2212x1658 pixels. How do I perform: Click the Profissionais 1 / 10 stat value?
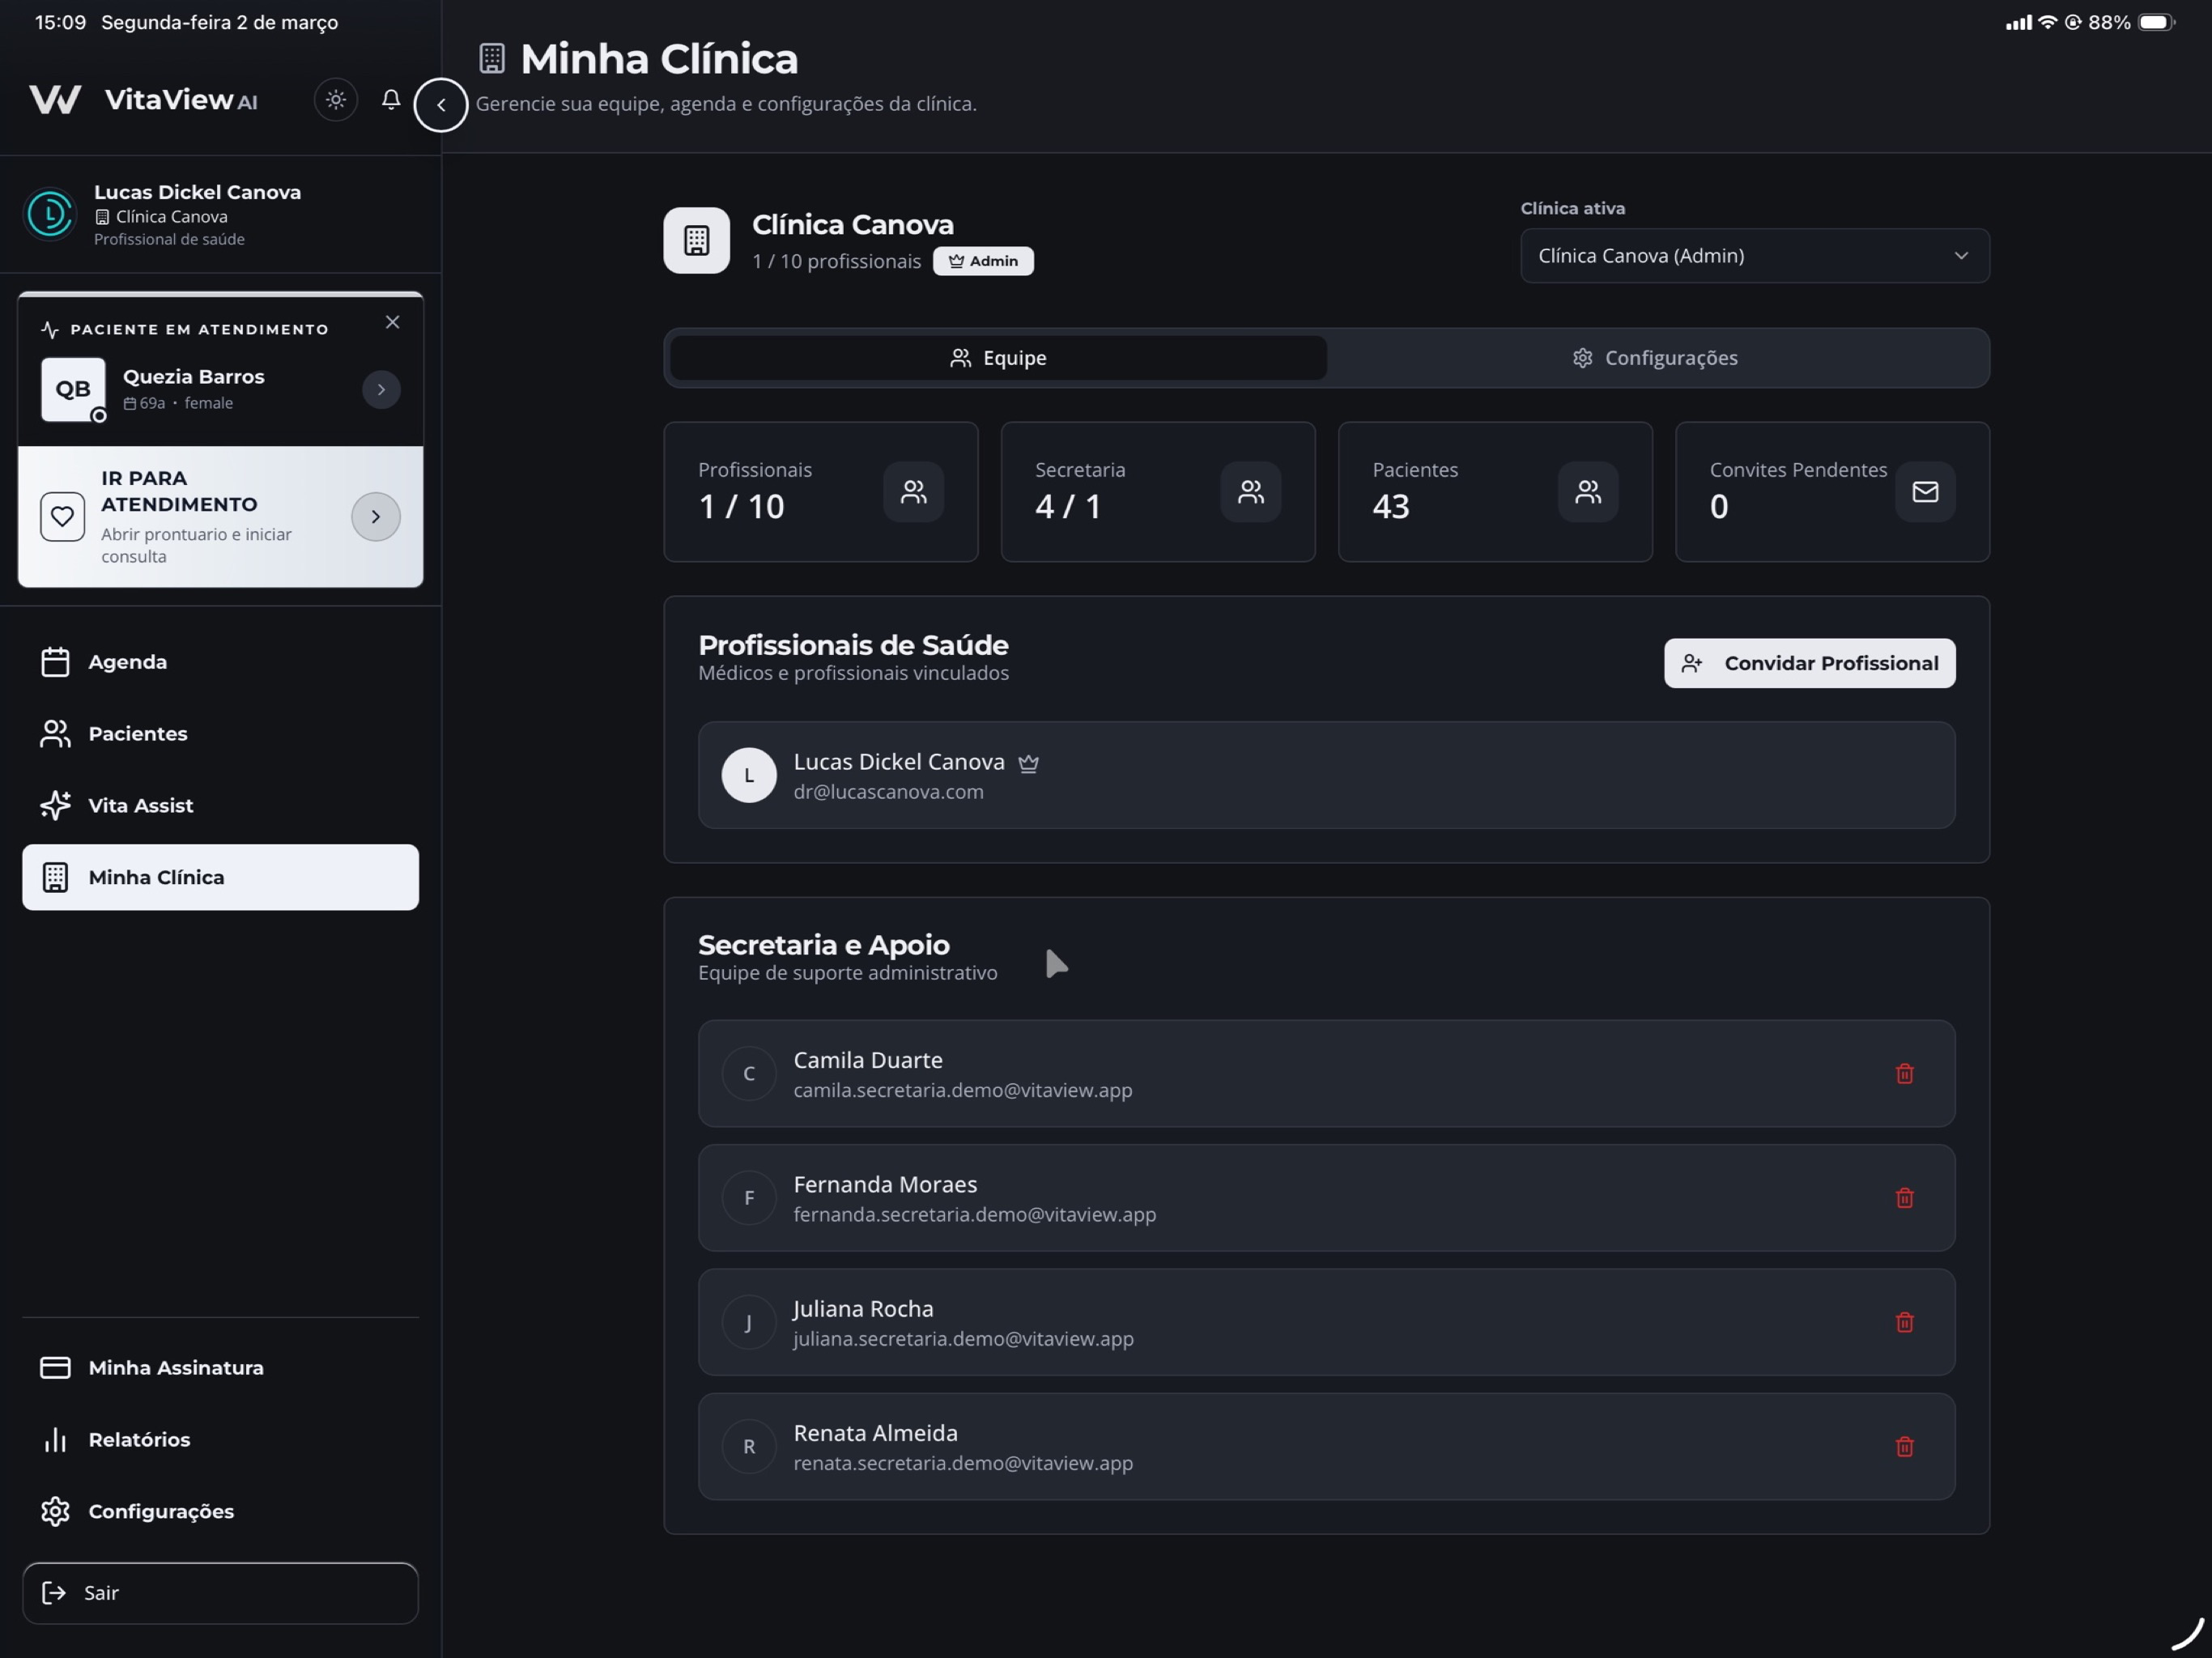(741, 507)
